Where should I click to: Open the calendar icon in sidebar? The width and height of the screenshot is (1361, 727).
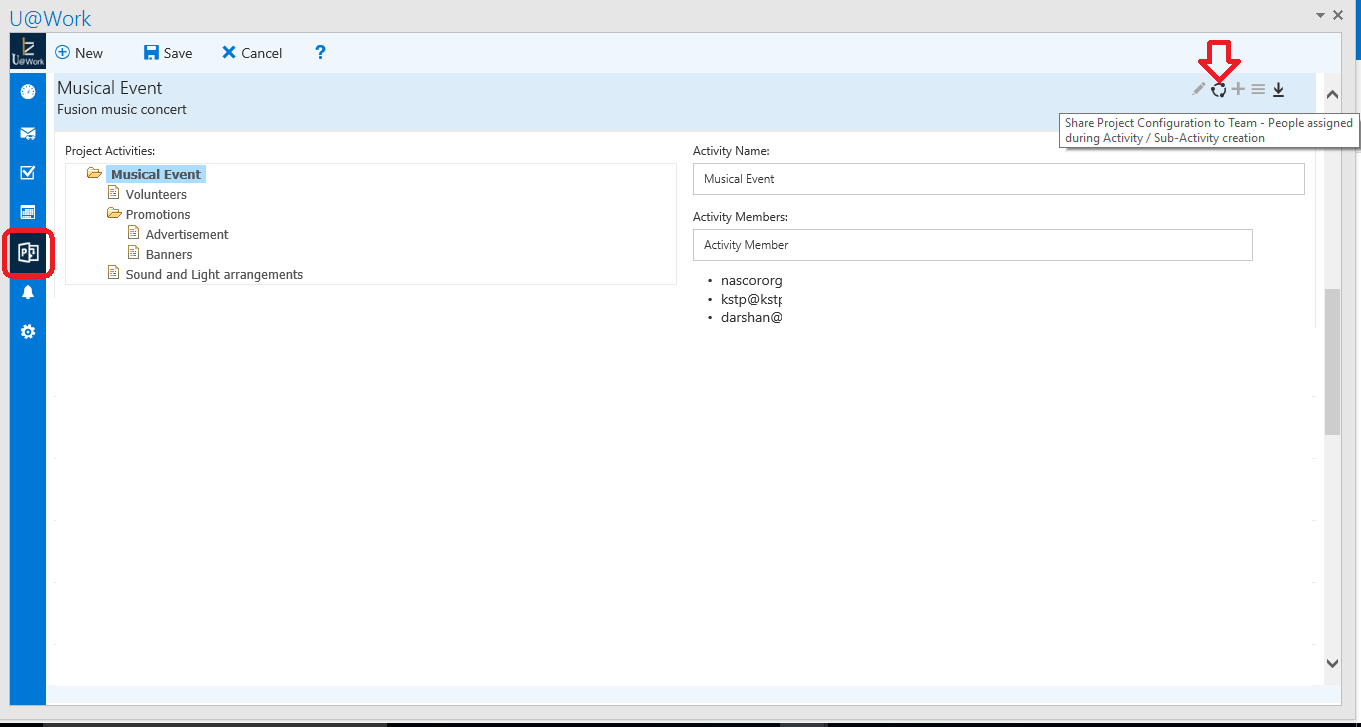(28, 212)
